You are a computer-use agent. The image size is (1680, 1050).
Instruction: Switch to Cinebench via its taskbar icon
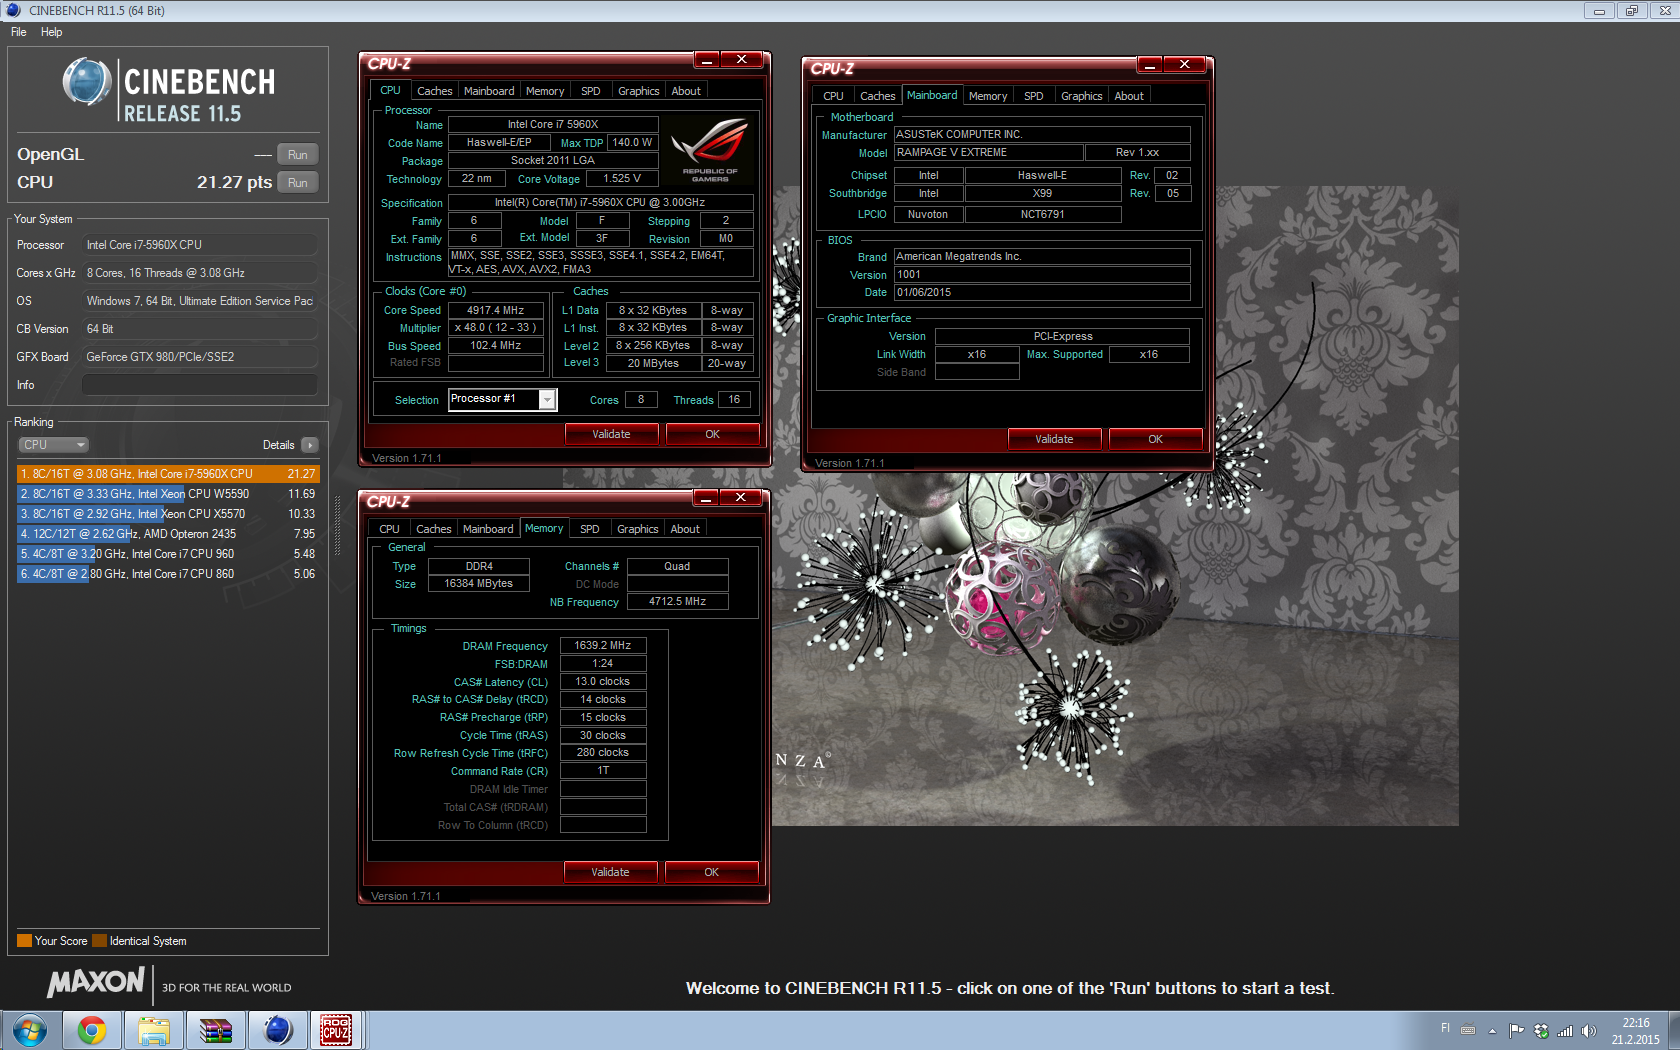[x=278, y=1030]
